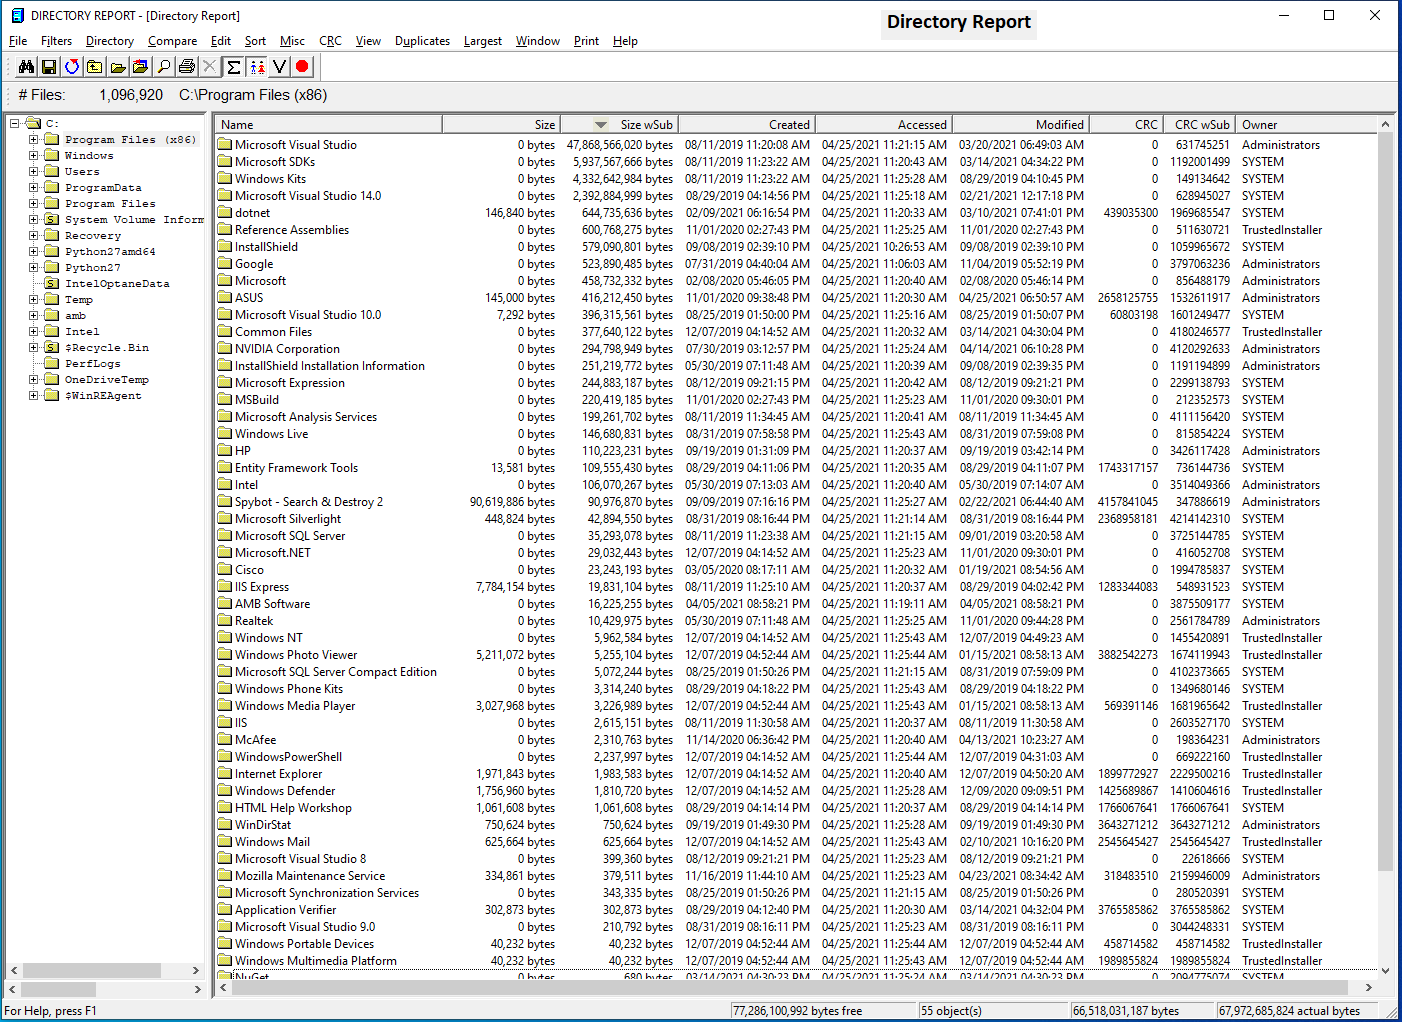Viewport: 1402px width, 1022px height.
Task: Open the File menu
Action: (x=18, y=41)
